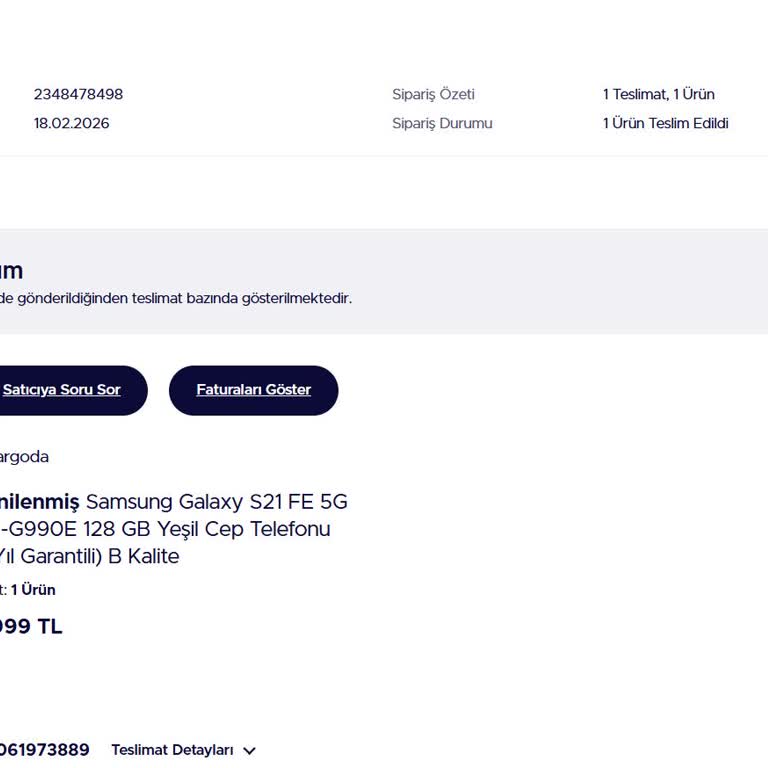This screenshot has height=768, width=768.
Task: Select the '1 Teslimat, 1 Ürün' summary
Action: click(658, 94)
